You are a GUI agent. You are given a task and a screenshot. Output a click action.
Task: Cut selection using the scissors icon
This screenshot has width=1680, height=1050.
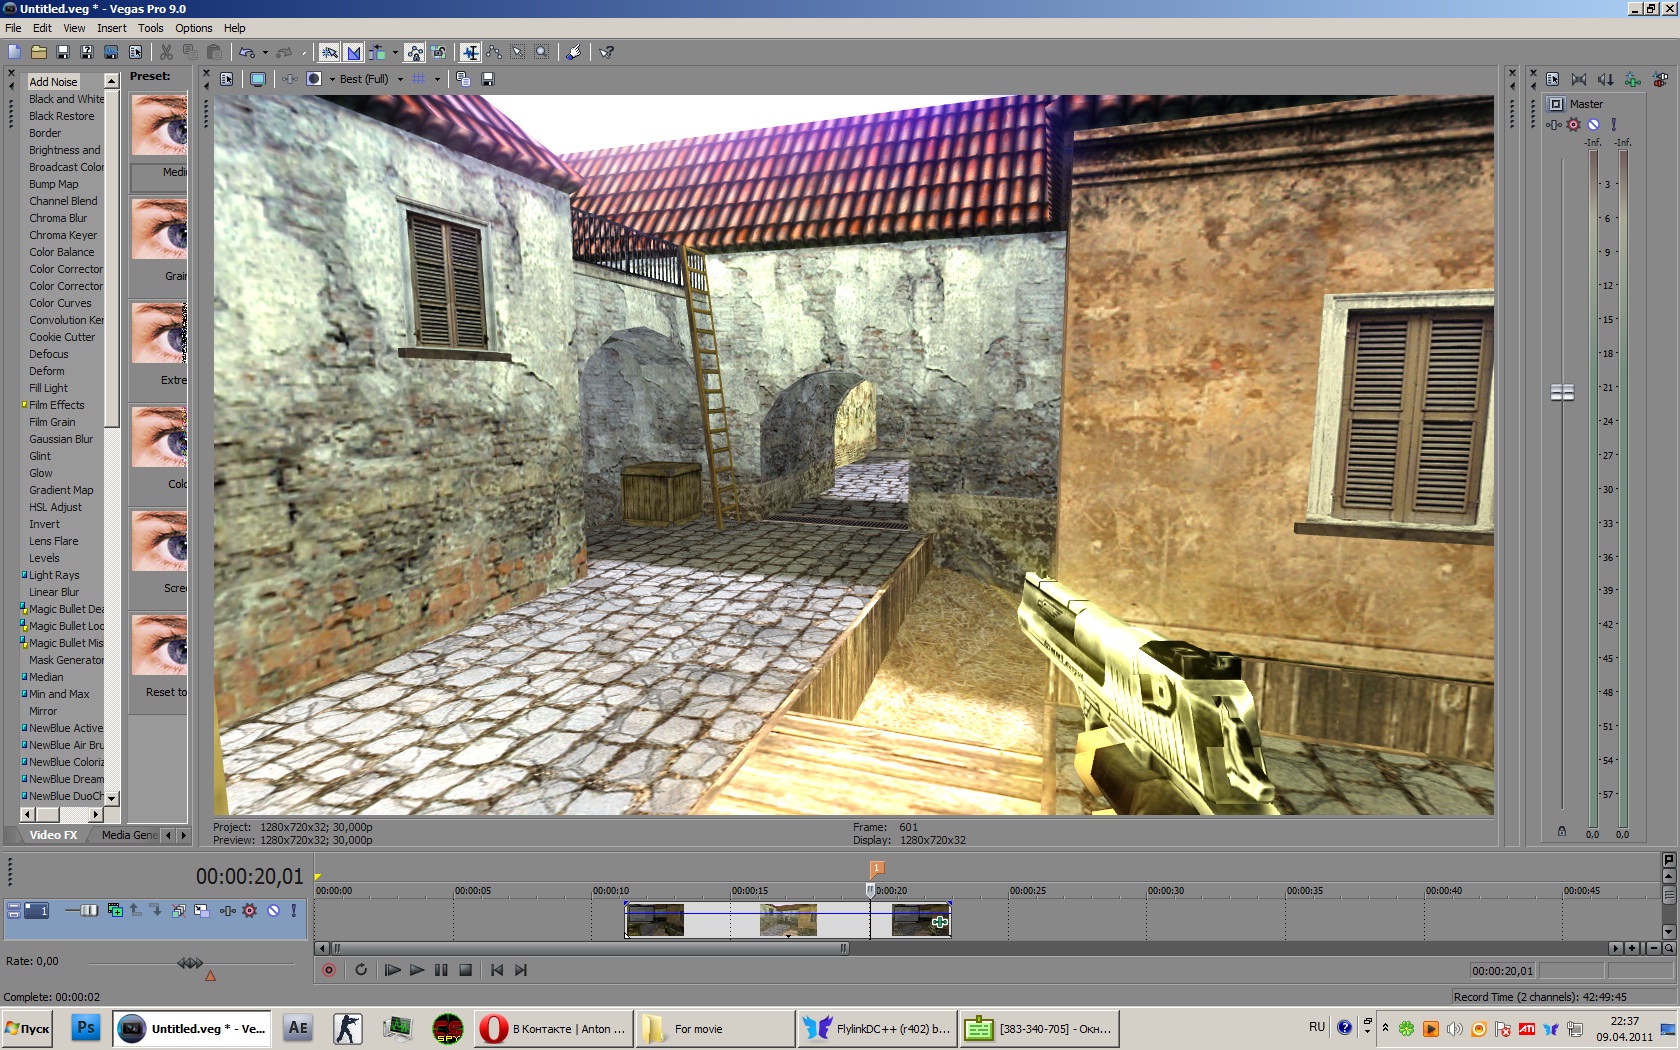point(166,52)
